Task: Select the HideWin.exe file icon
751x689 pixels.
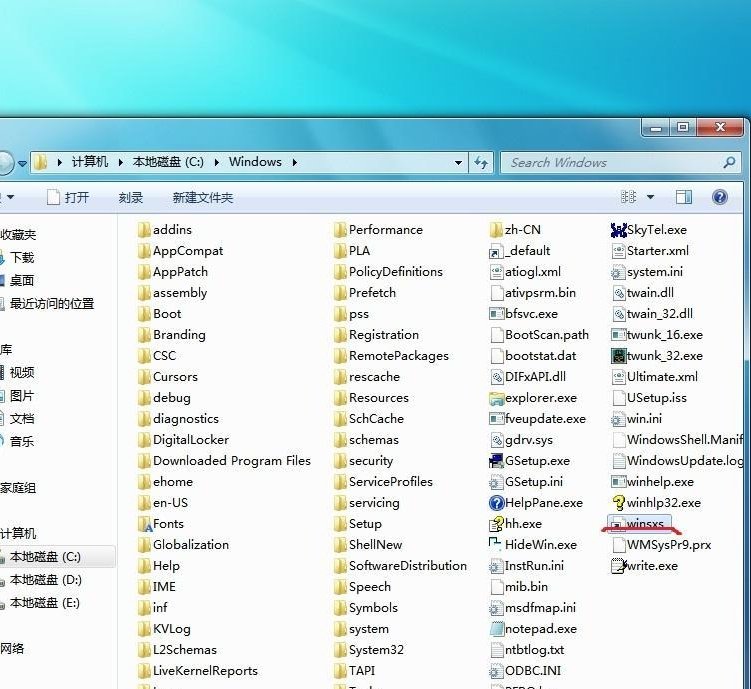Action: [x=495, y=544]
